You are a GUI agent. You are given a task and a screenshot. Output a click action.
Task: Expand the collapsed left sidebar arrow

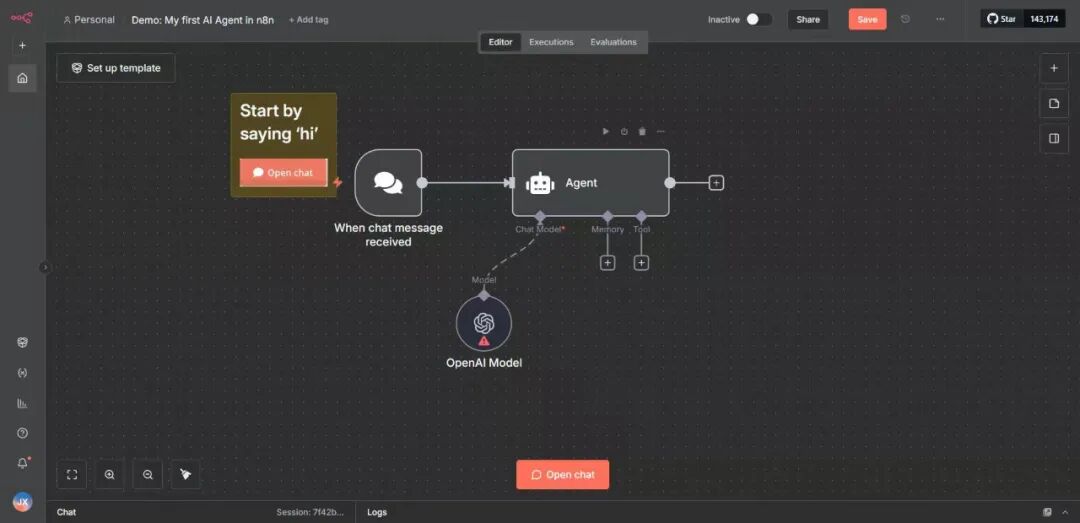pyautogui.click(x=44, y=267)
